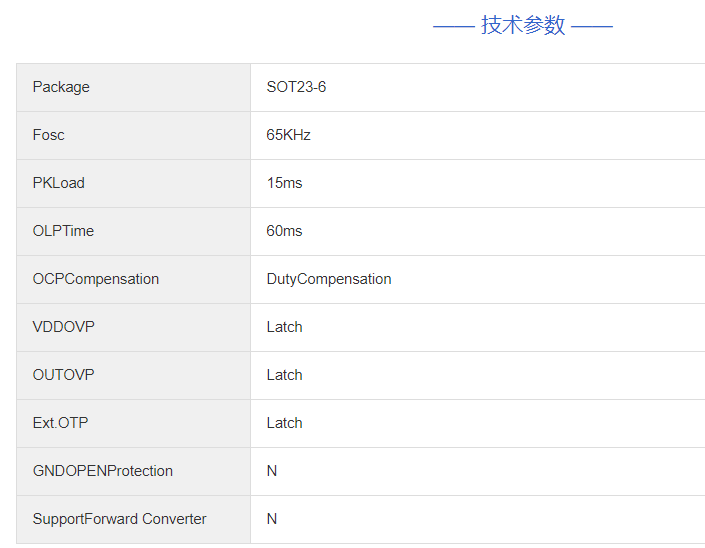Click the Package label cell
This screenshot has height=548, width=705.
(x=61, y=87)
